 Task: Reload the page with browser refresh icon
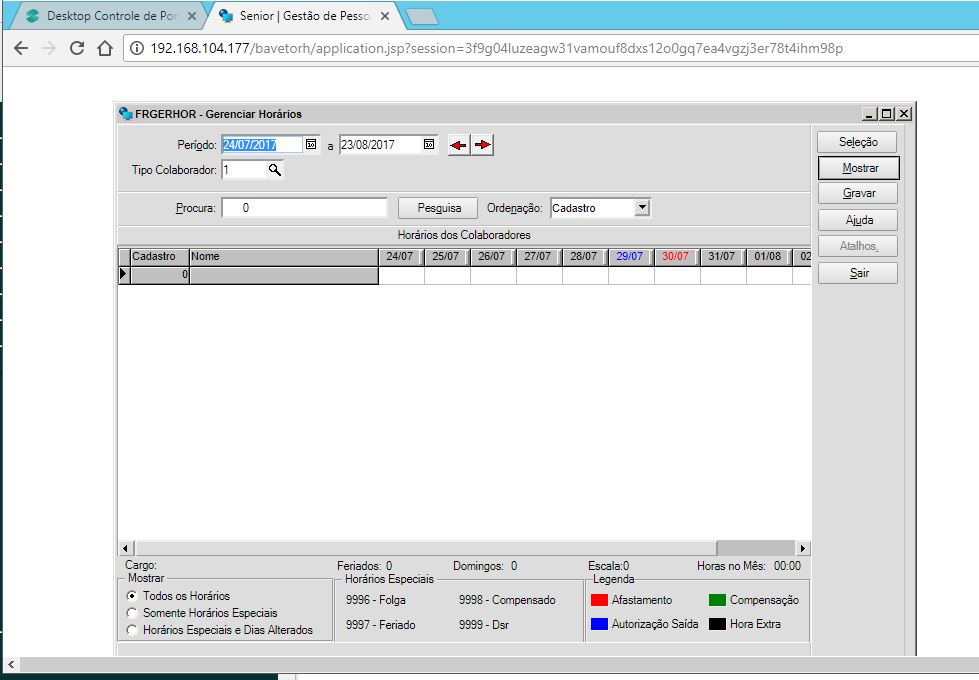tap(77, 48)
